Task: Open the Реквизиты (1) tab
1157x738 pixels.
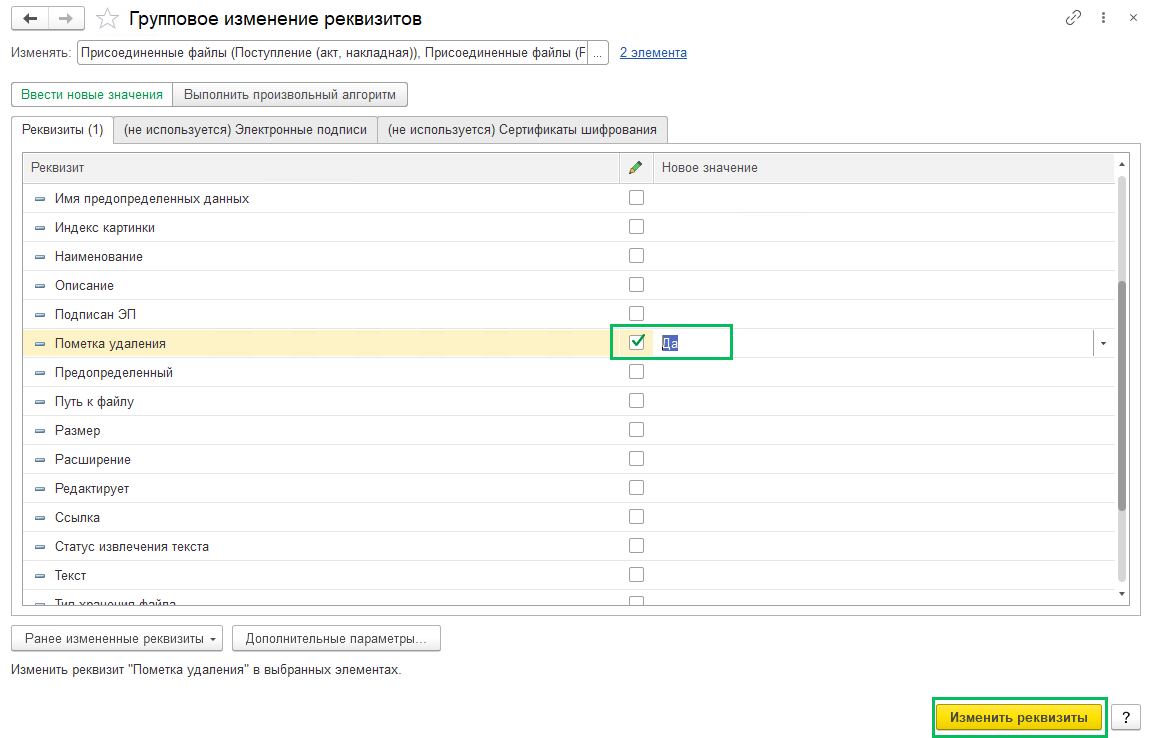Action: click(x=63, y=130)
